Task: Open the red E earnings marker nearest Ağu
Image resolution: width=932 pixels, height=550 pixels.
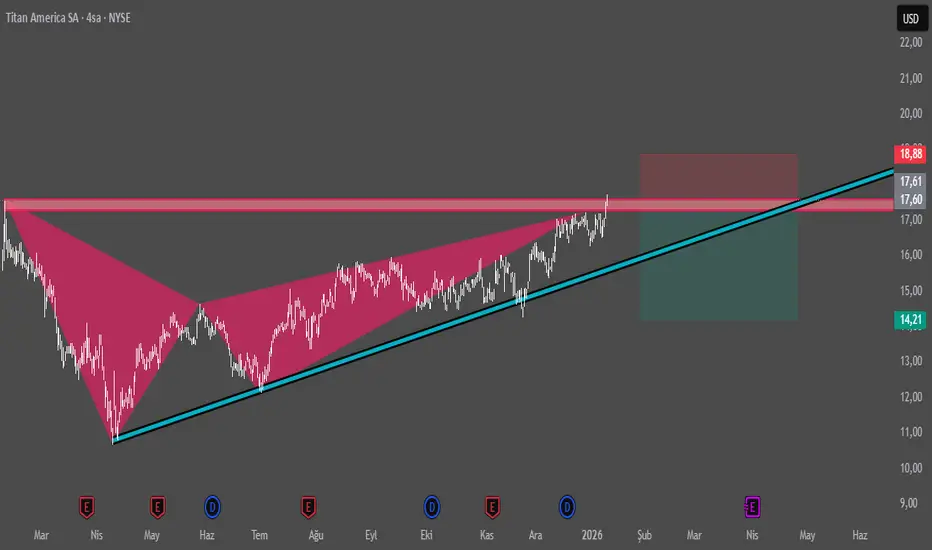Action: 308,507
